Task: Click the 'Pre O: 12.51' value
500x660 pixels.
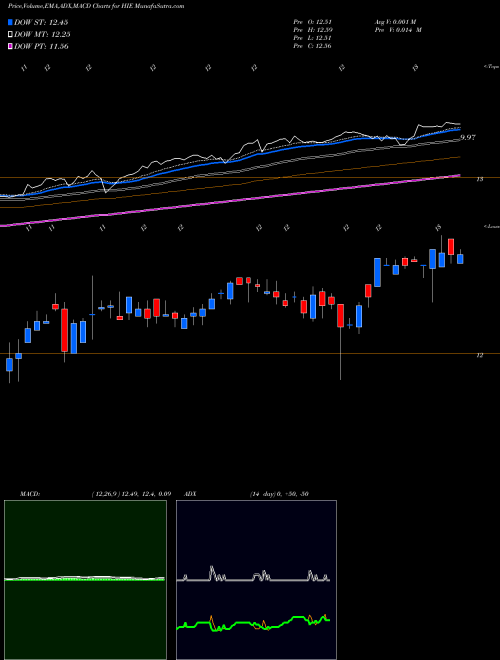Action: (x=312, y=21)
